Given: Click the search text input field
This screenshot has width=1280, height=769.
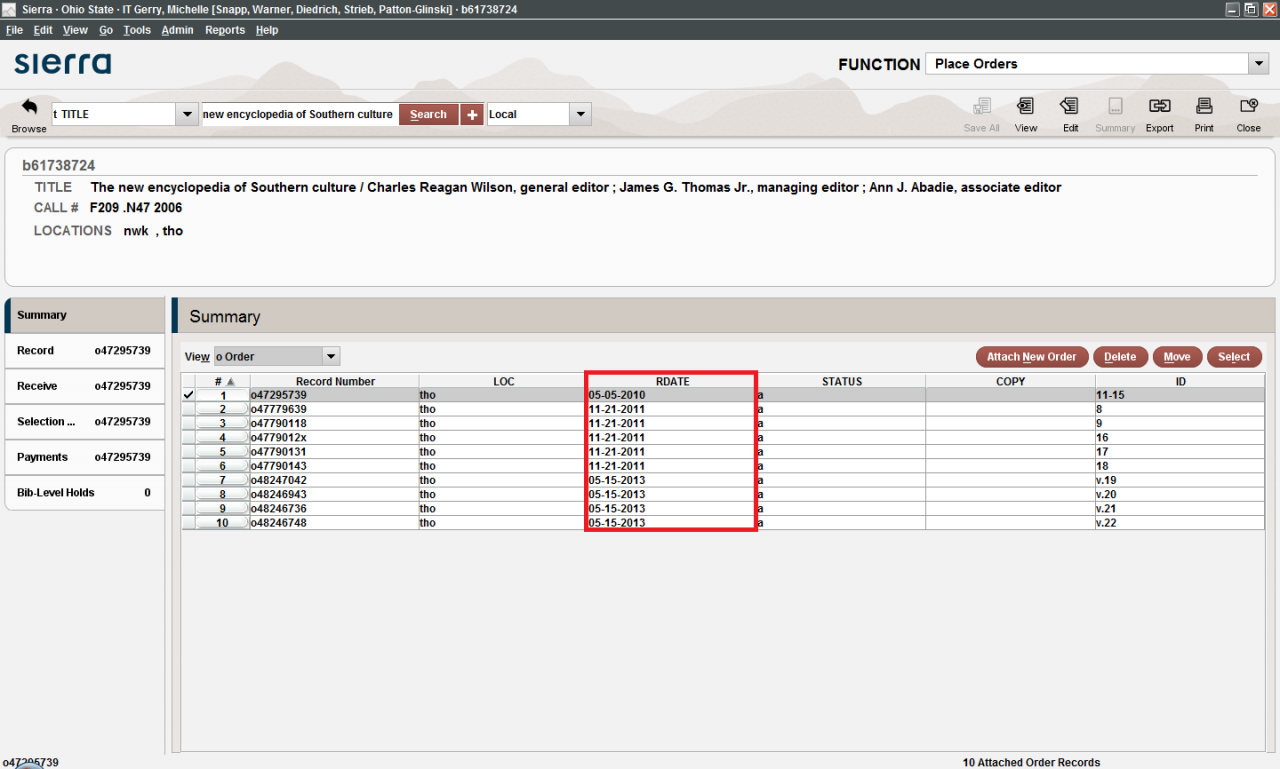Looking at the screenshot, I should click(x=299, y=114).
